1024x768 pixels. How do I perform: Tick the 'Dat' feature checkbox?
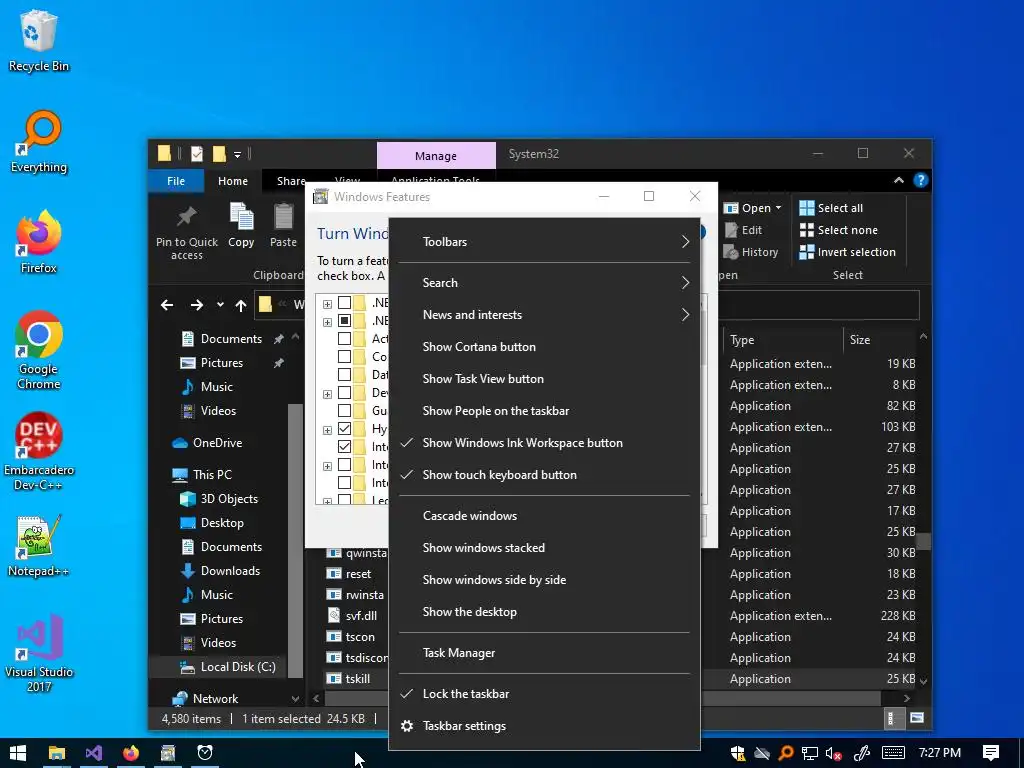pos(344,374)
